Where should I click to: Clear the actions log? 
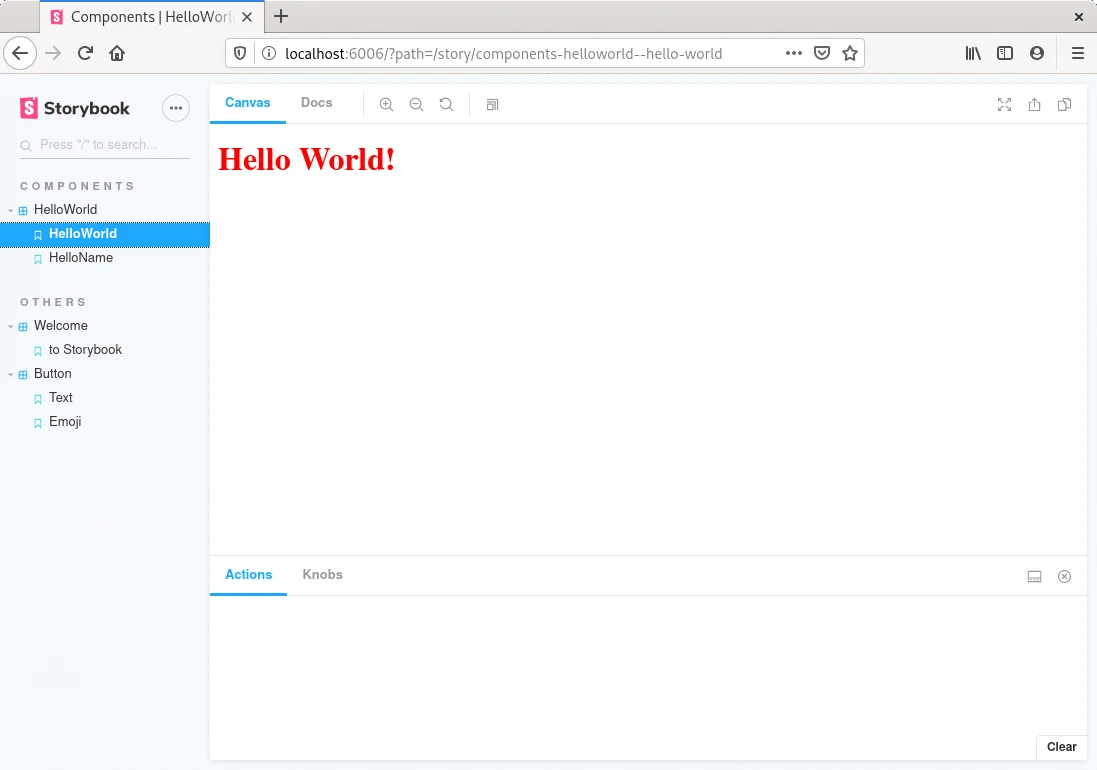pyautogui.click(x=1061, y=747)
